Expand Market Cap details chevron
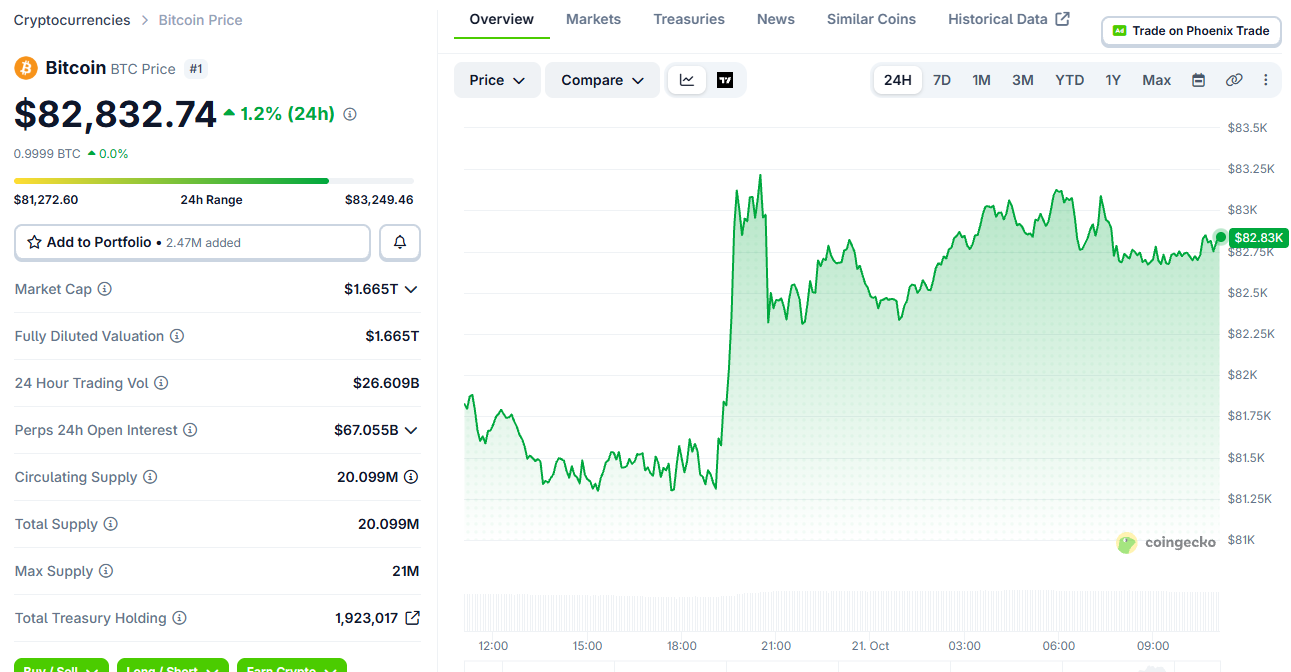This screenshot has height=672, width=1291. (x=411, y=289)
